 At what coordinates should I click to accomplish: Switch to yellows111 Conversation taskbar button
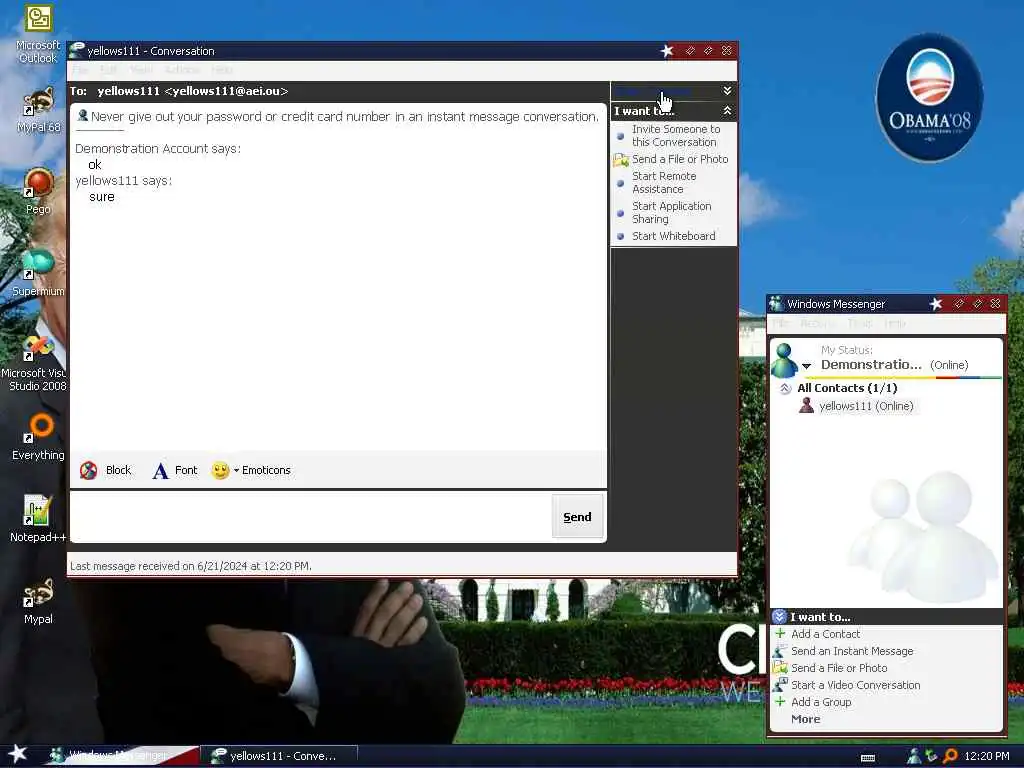[279, 756]
